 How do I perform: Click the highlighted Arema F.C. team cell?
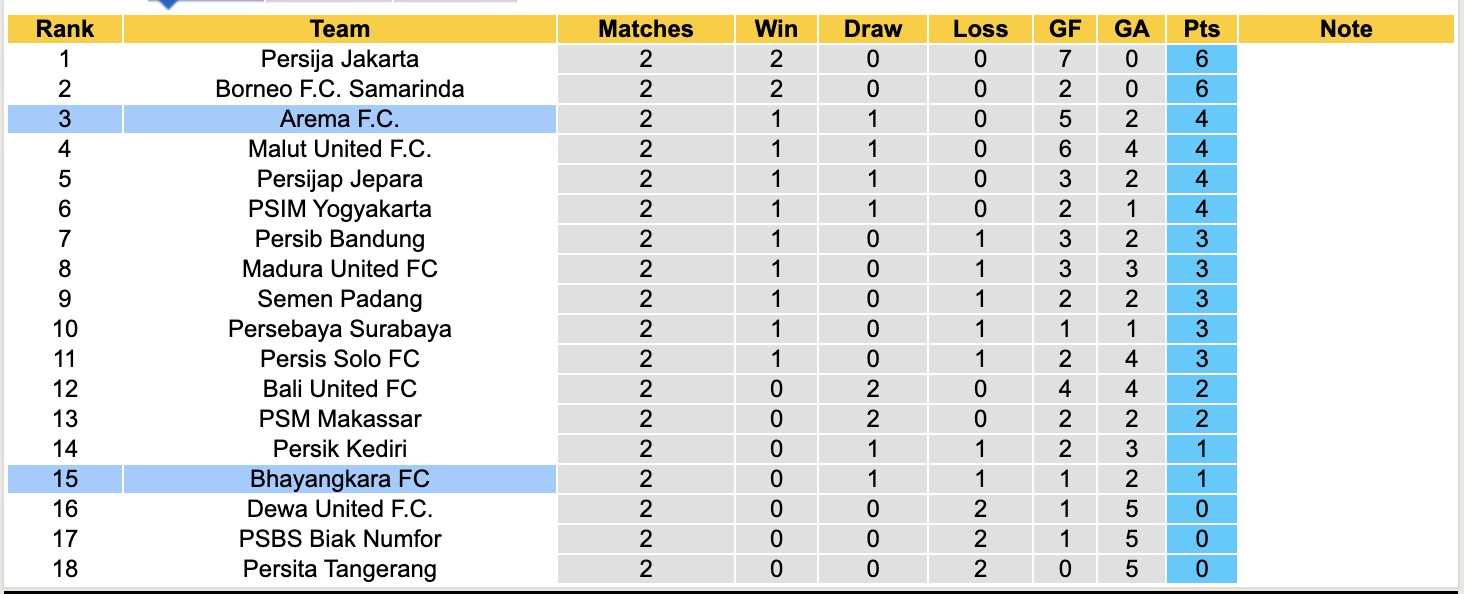pos(339,119)
